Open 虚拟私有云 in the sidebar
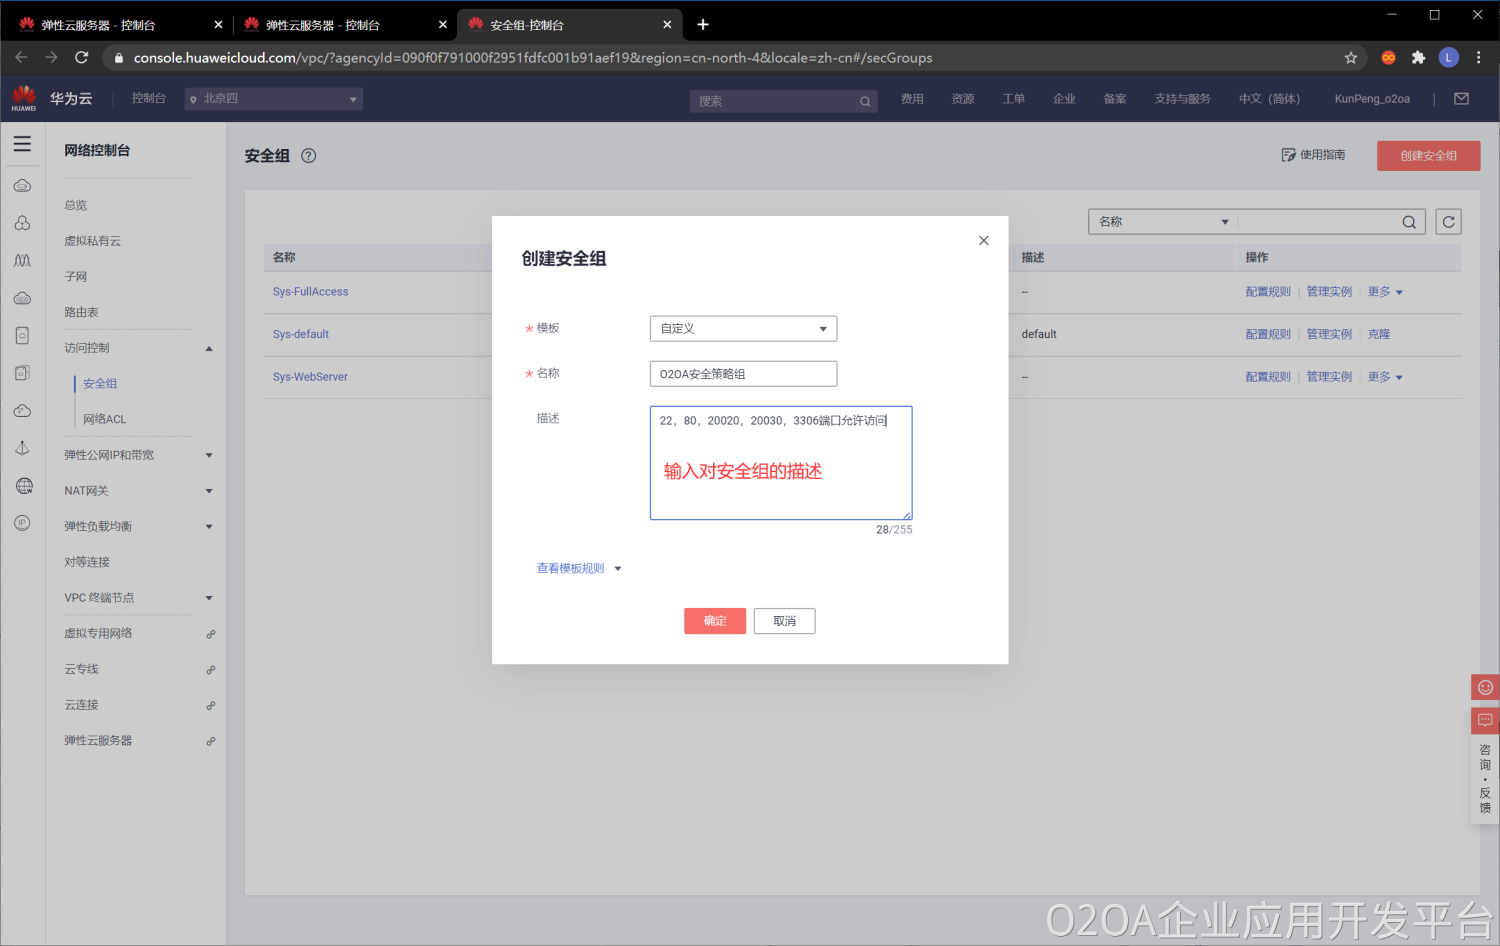Image resolution: width=1500 pixels, height=946 pixels. (93, 241)
